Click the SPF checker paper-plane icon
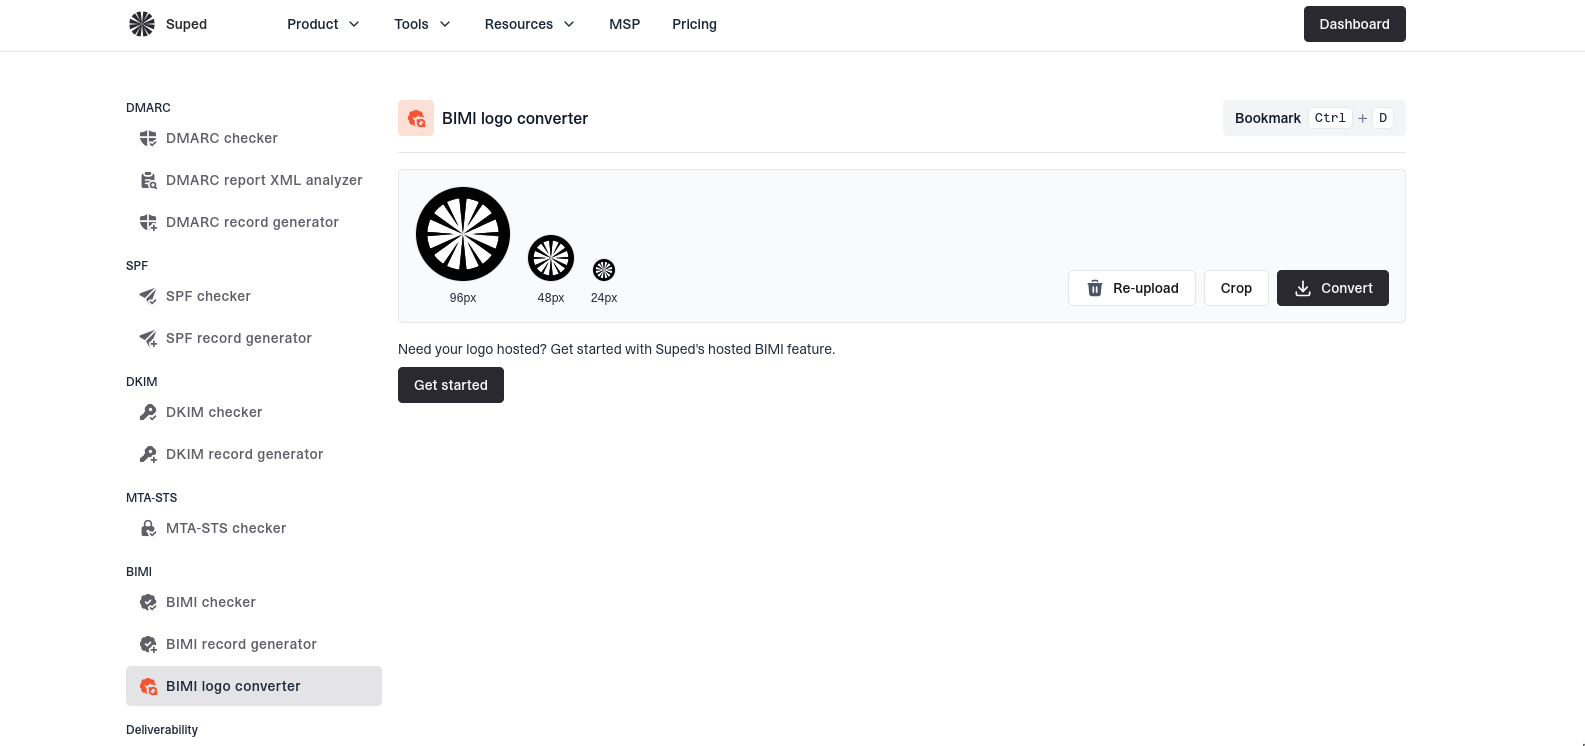 (x=148, y=296)
